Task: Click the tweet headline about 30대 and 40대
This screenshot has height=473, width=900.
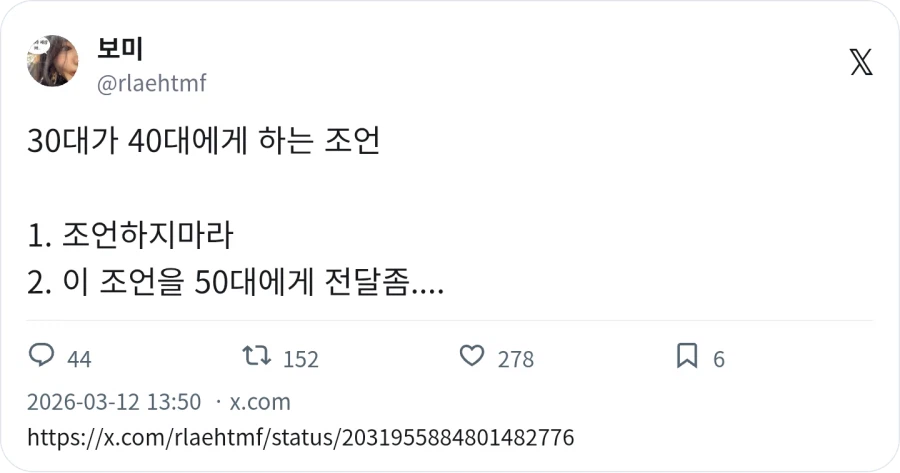Action: (x=204, y=142)
